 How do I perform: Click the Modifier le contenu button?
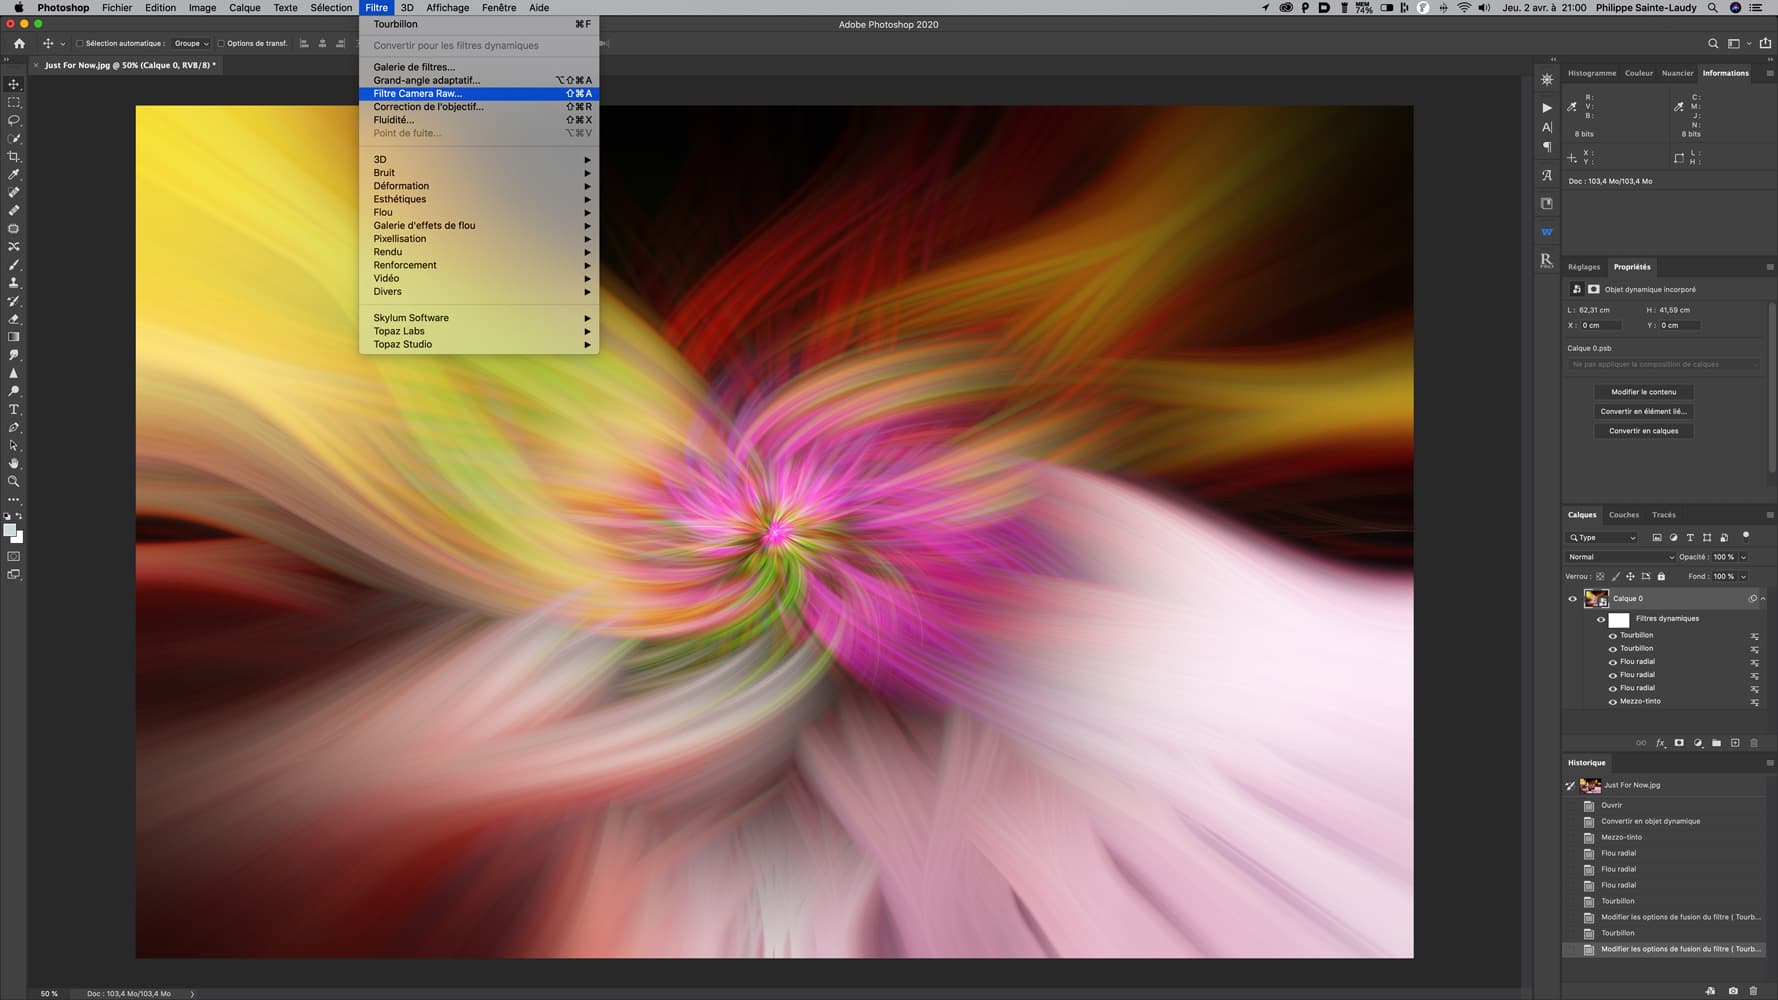click(x=1643, y=392)
